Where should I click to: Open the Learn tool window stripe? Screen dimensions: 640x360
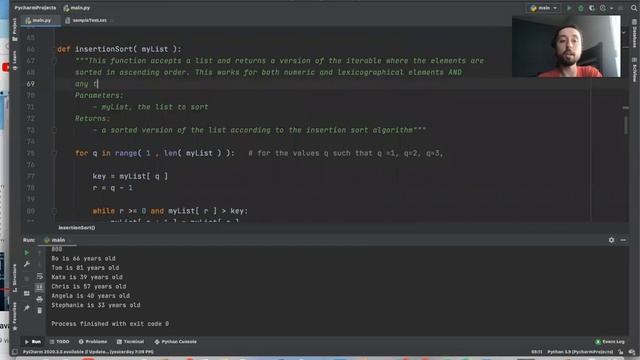click(15, 60)
